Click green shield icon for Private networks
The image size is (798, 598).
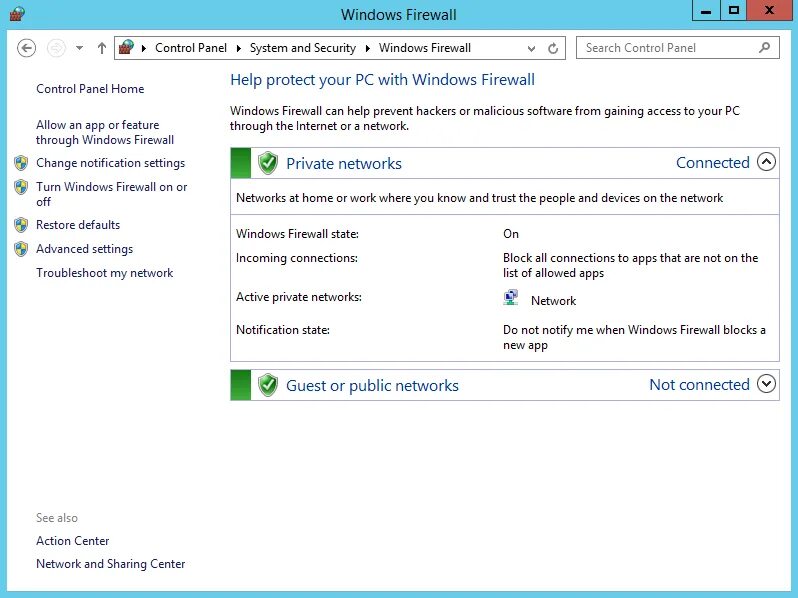tap(268, 163)
